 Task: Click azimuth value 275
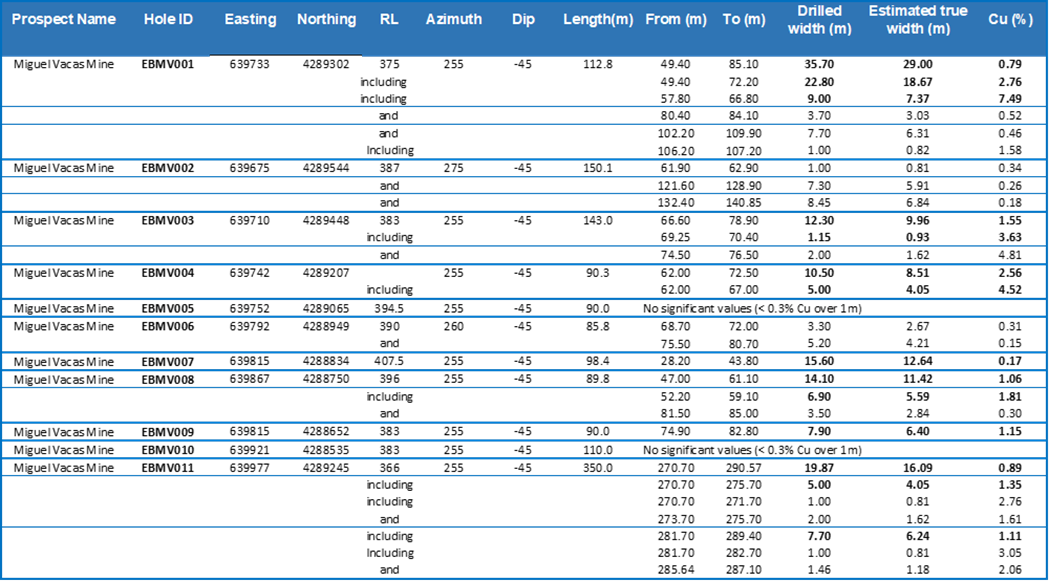click(x=453, y=168)
